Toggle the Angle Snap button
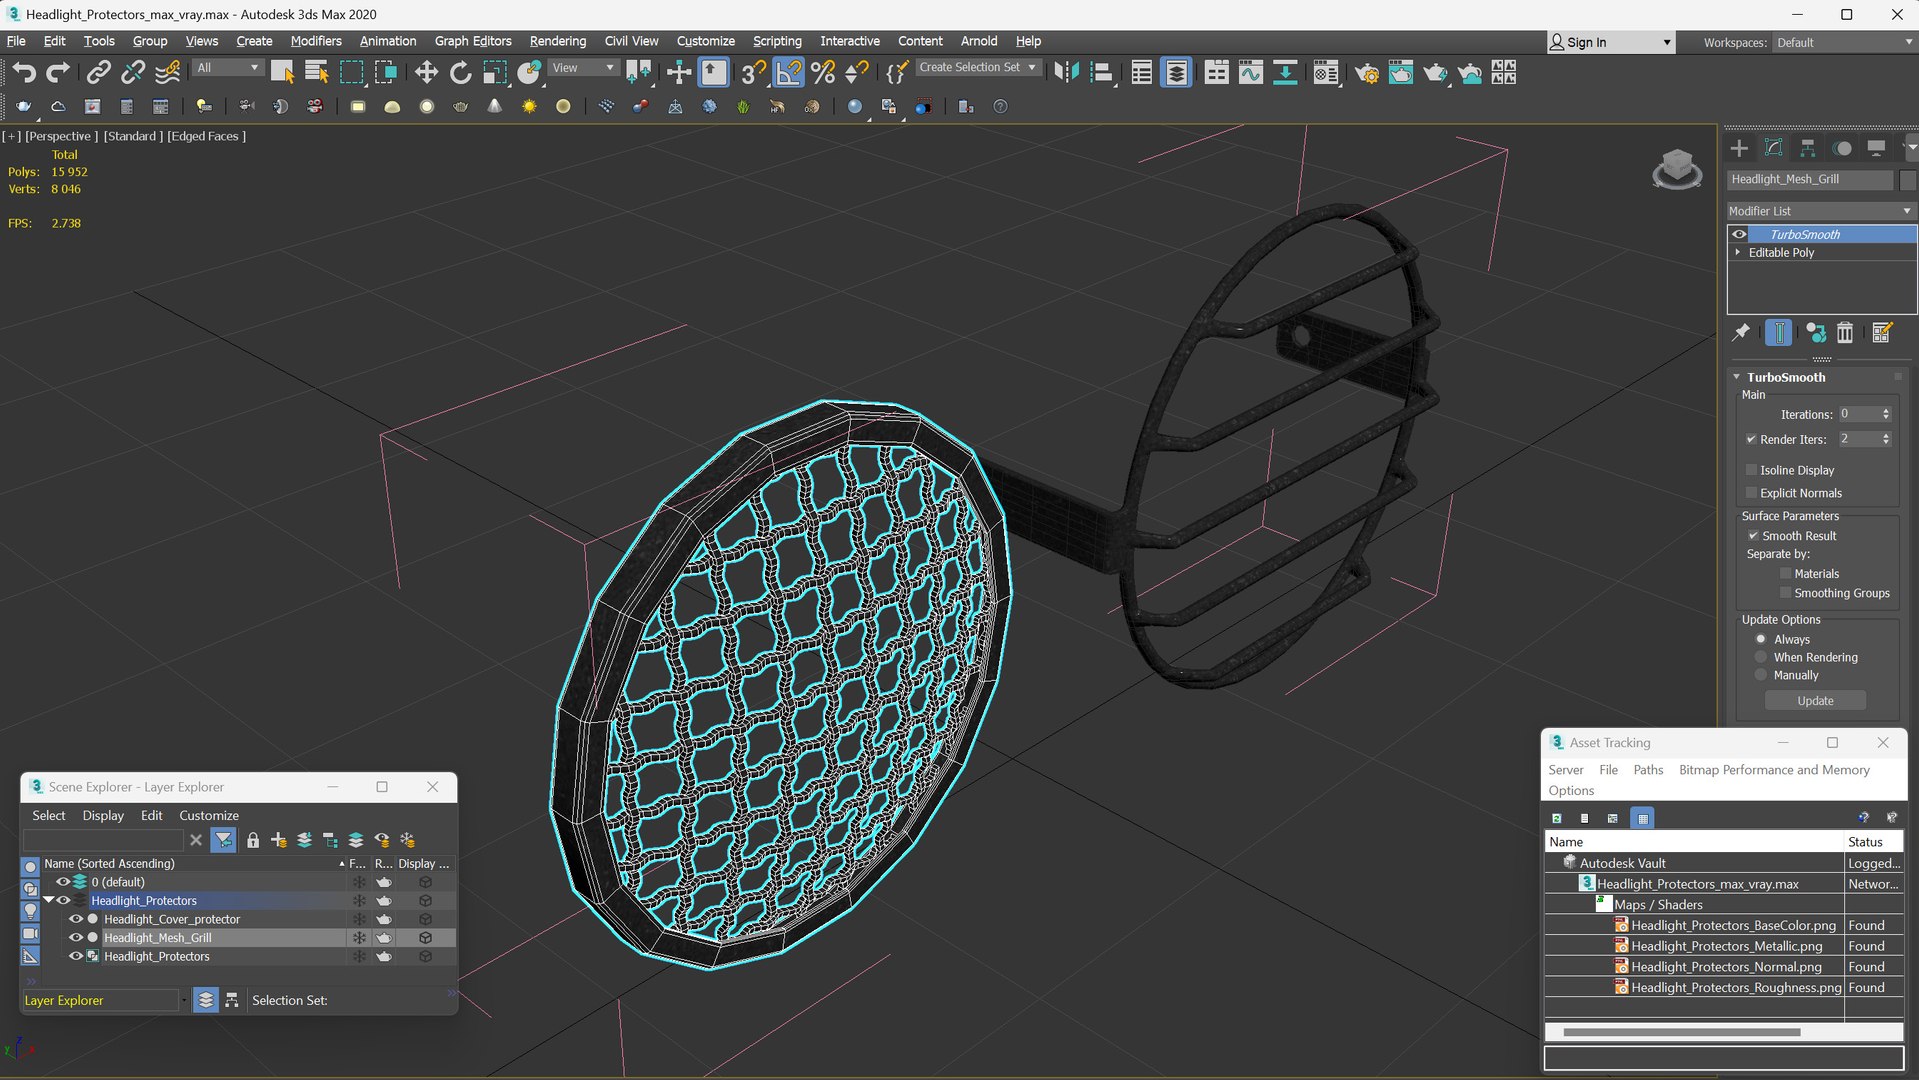The image size is (1919, 1080). pyautogui.click(x=788, y=72)
